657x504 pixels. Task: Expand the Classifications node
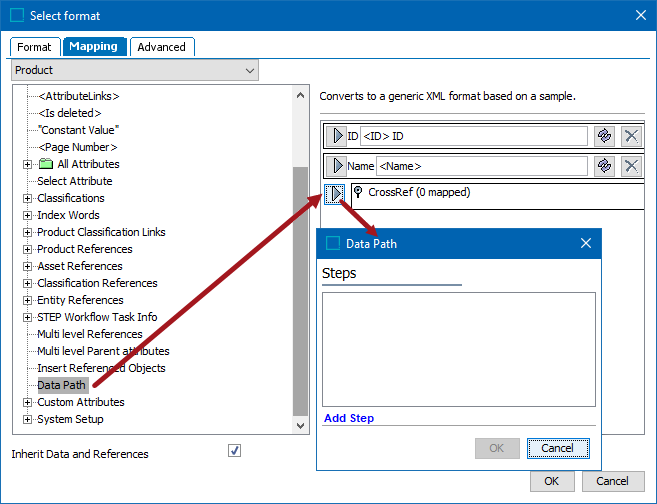tap(27, 198)
